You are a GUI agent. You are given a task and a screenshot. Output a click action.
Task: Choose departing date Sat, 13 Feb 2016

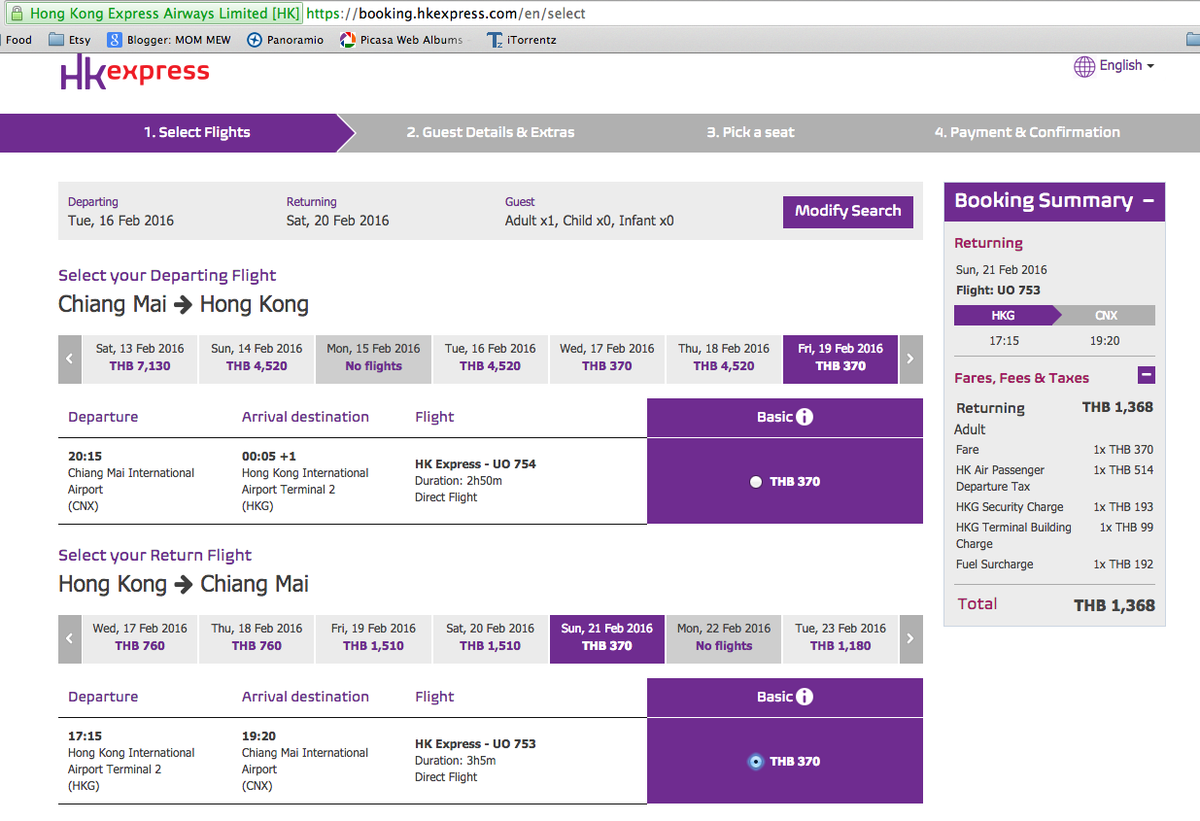140,357
